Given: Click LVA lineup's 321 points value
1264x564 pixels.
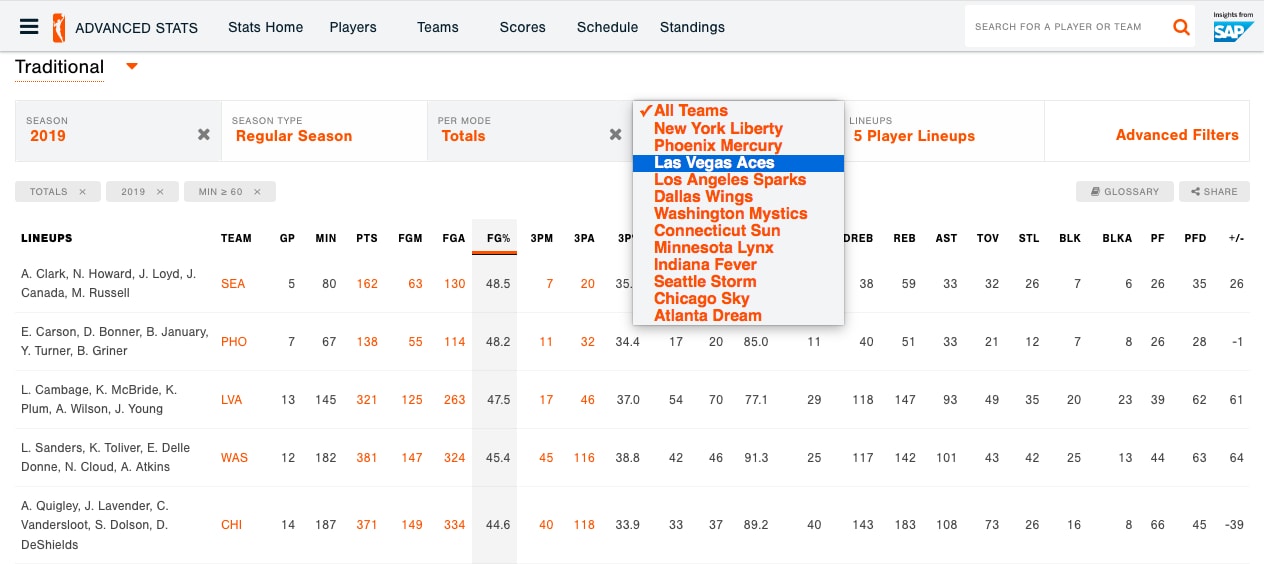Looking at the screenshot, I should (367, 400).
